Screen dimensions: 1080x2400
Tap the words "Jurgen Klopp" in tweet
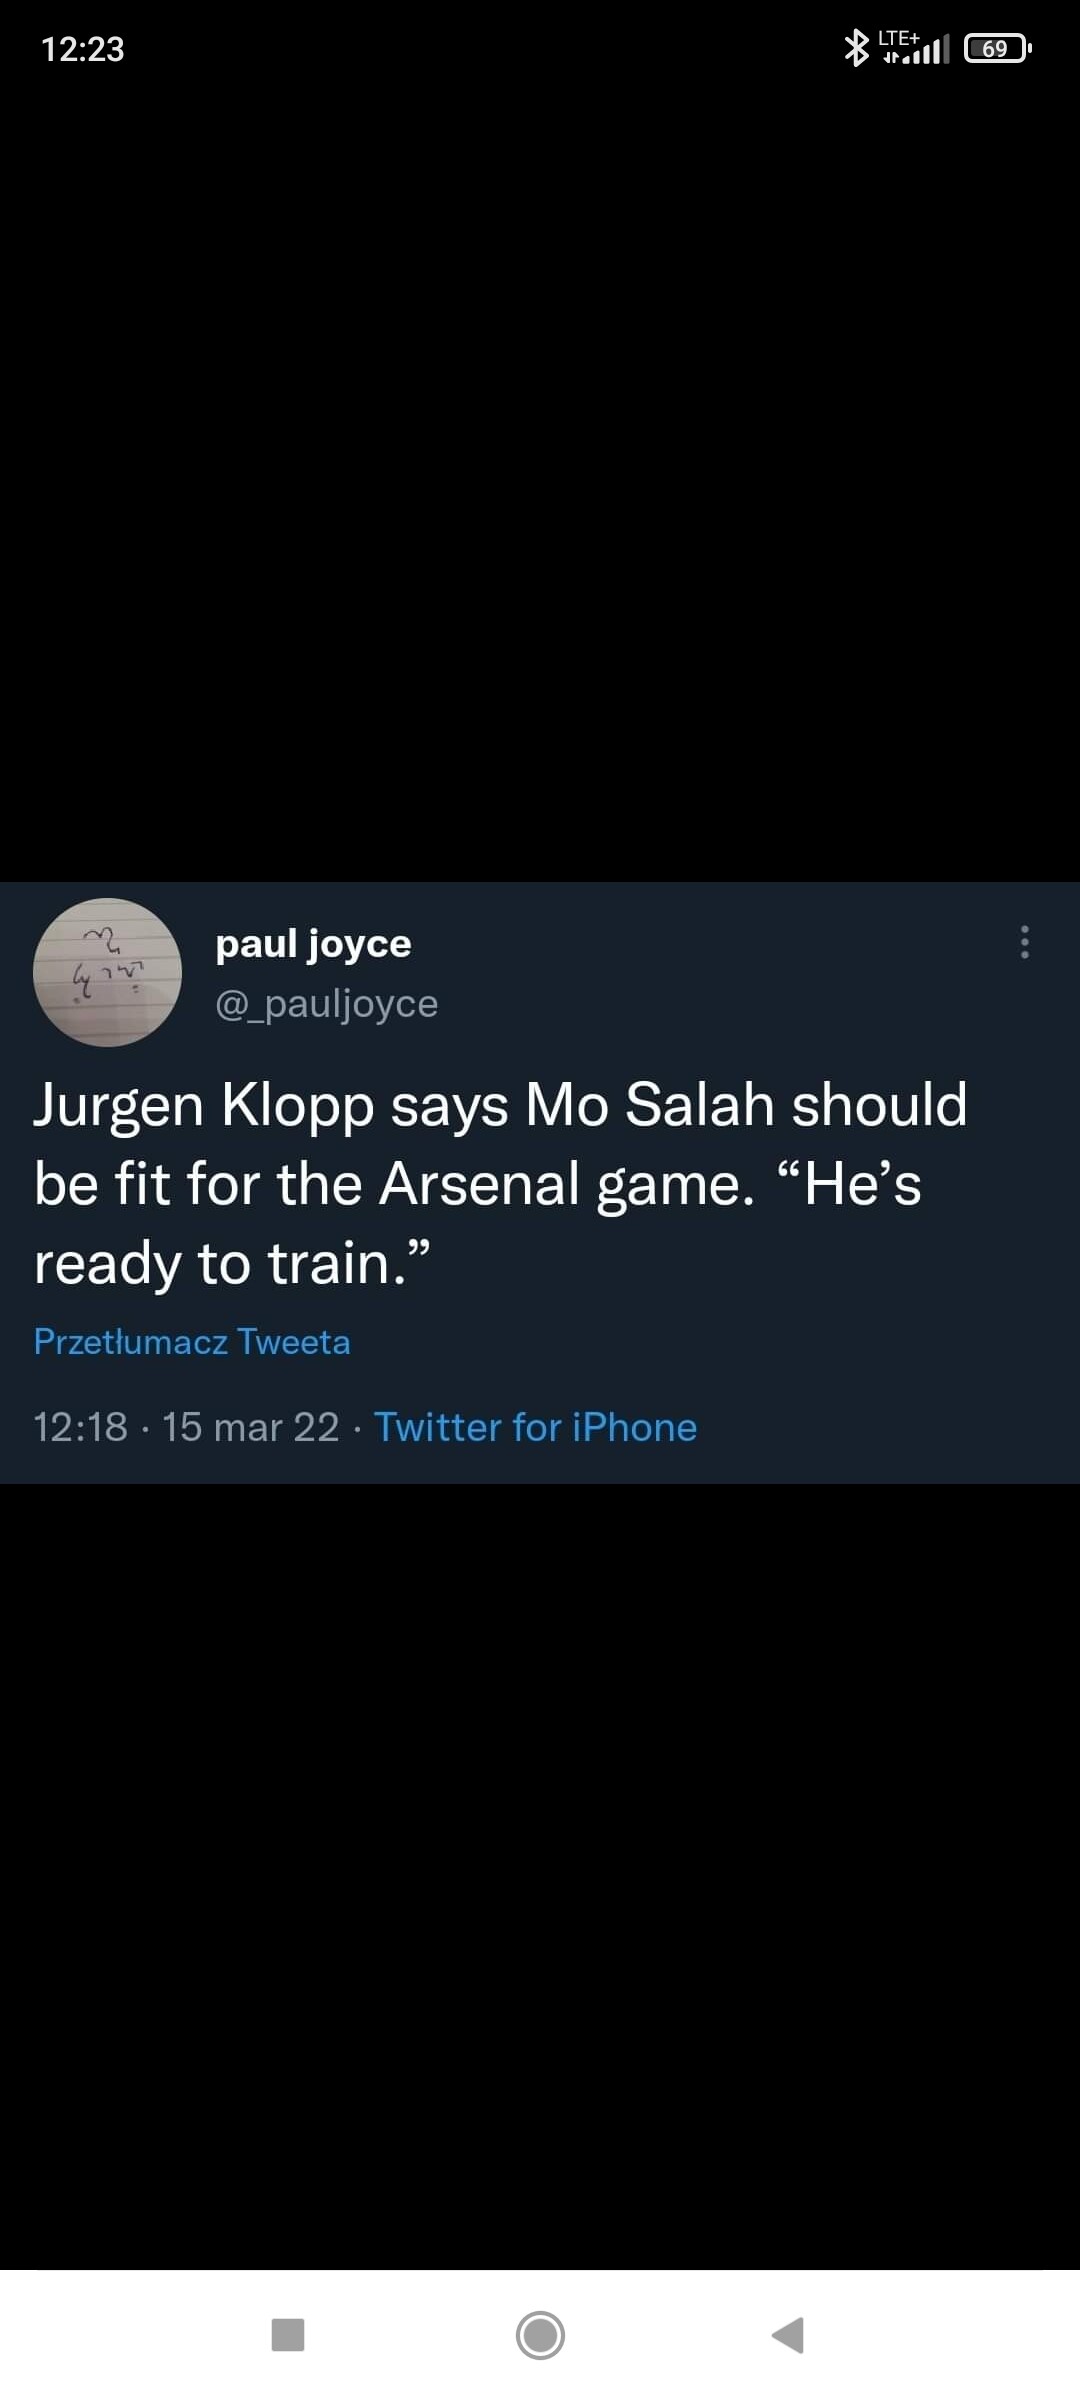[x=204, y=1105]
